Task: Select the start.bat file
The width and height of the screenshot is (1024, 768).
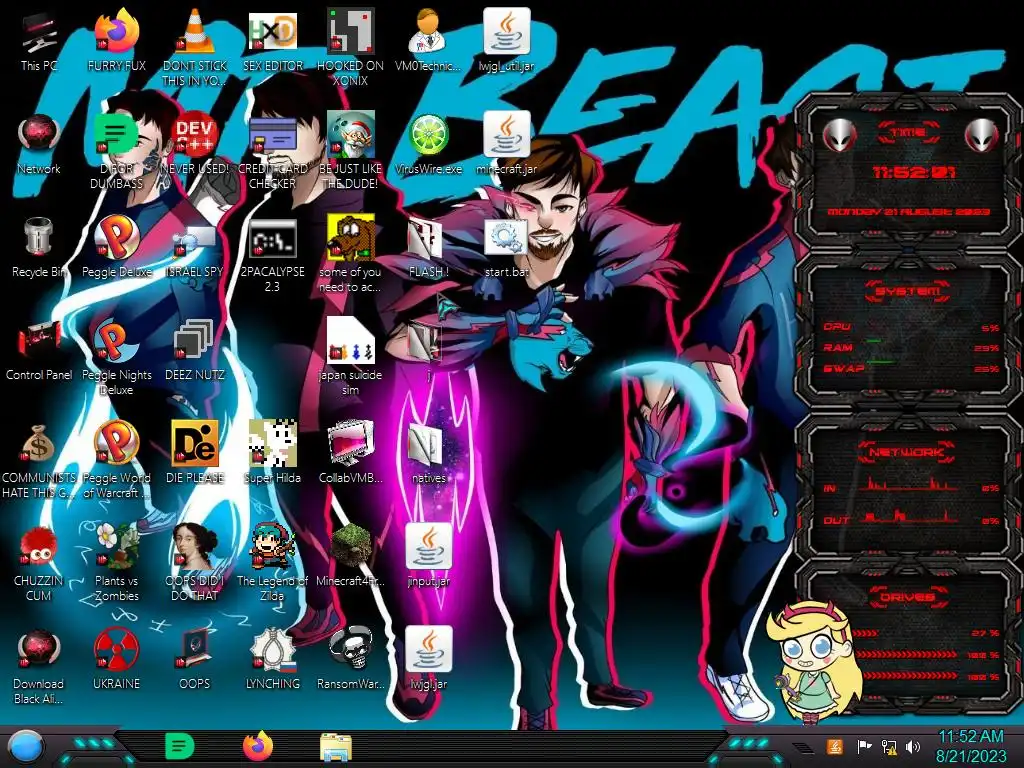Action: coord(506,238)
